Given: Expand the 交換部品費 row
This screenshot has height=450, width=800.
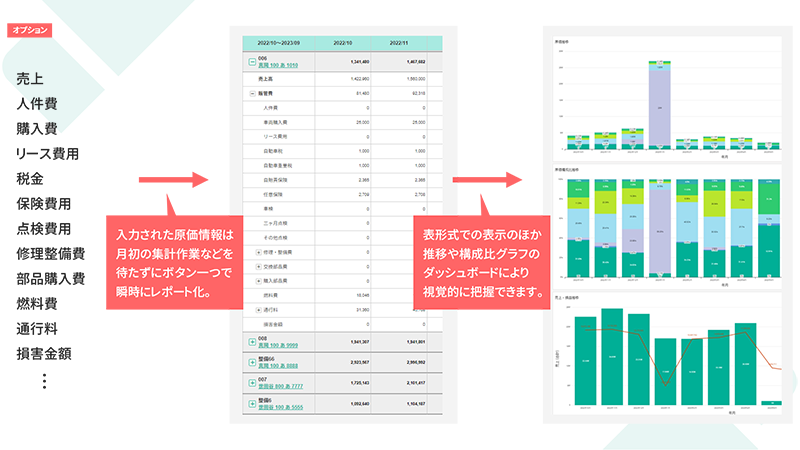Looking at the screenshot, I should [259, 267].
